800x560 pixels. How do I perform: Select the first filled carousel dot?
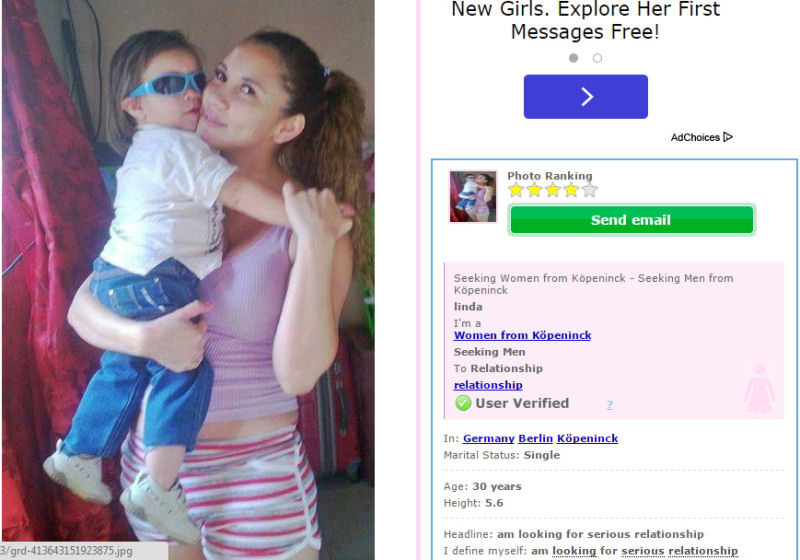pyautogui.click(x=573, y=58)
